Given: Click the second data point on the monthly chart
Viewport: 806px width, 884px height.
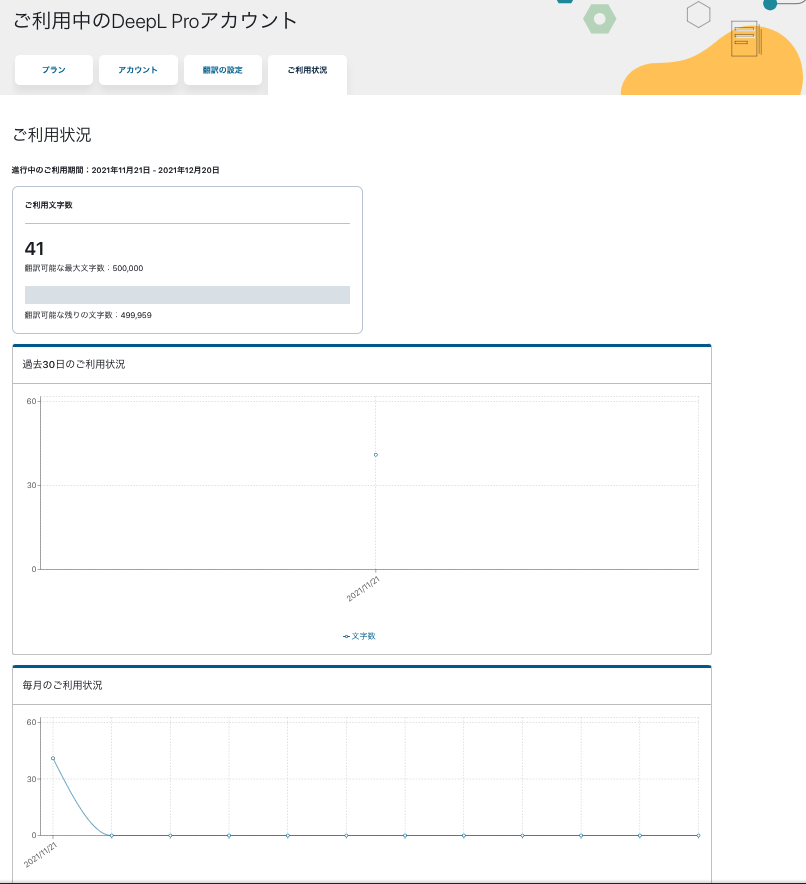Looking at the screenshot, I should click(112, 836).
